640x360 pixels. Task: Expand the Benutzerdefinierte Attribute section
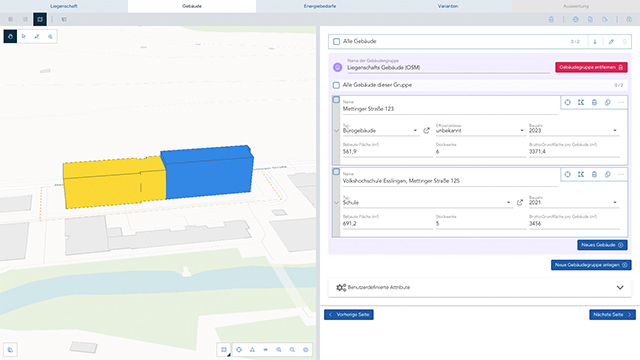(480, 287)
